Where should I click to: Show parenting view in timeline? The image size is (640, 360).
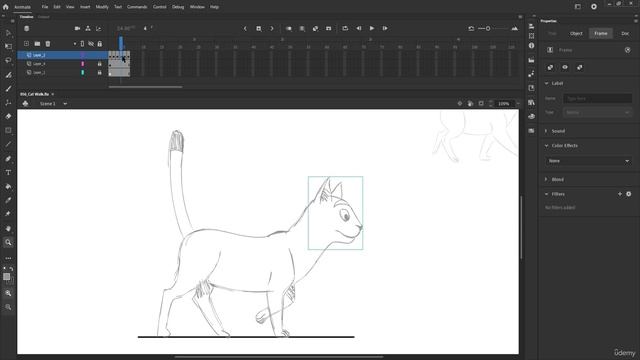click(x=88, y=29)
